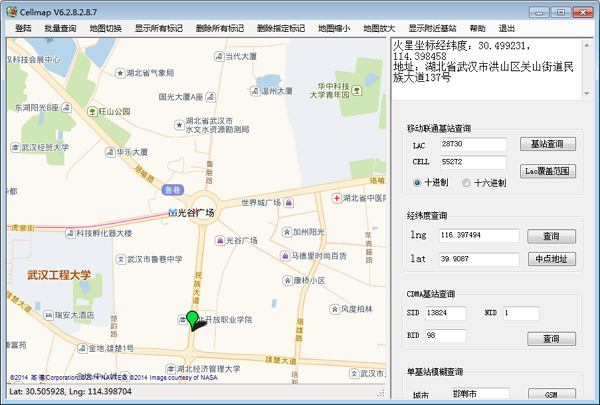600x405 pixels.
Task: Click the LAC input field
Action: 473,144
